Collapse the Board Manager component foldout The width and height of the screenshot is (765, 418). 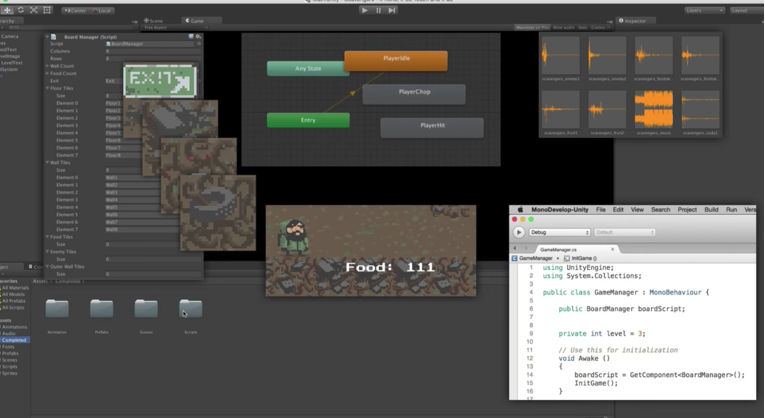click(x=47, y=37)
